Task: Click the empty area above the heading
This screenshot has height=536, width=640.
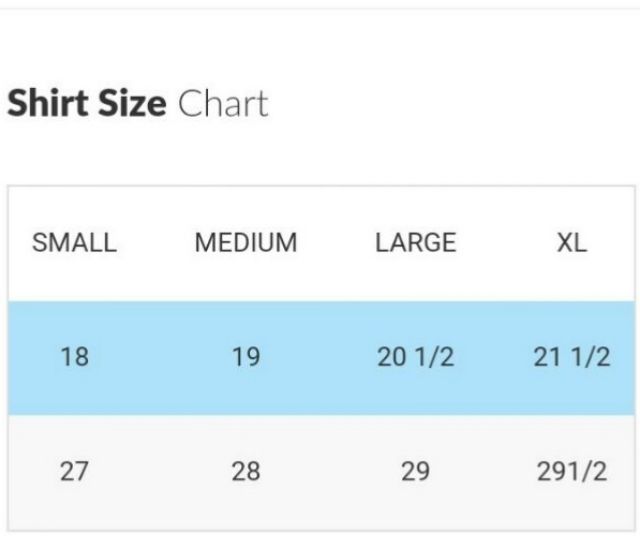Action: 320,45
